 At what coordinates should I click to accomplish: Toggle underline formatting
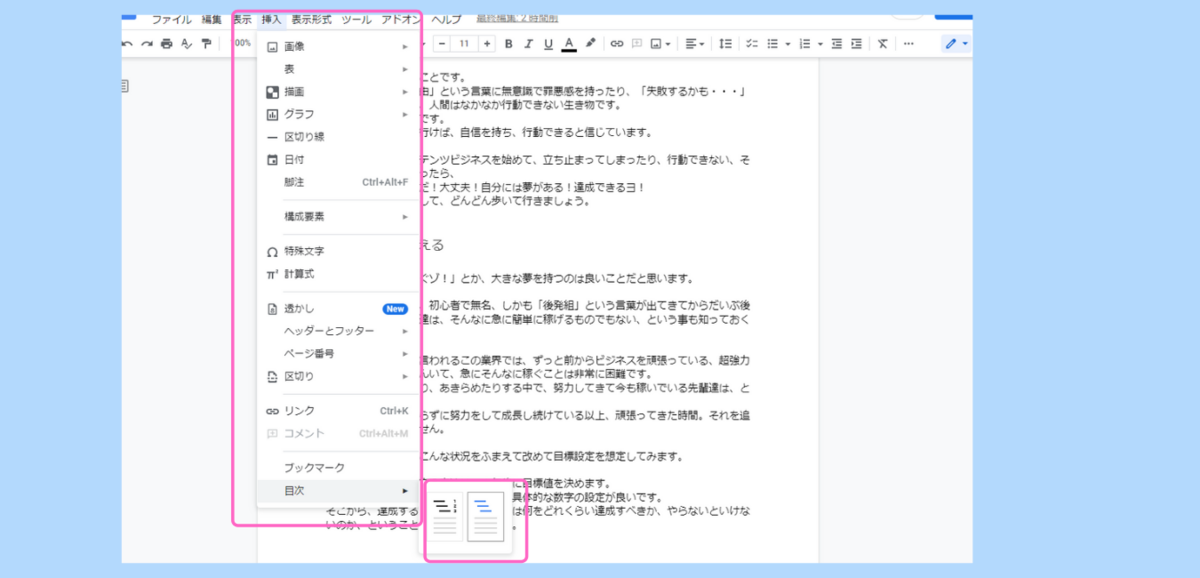click(548, 44)
